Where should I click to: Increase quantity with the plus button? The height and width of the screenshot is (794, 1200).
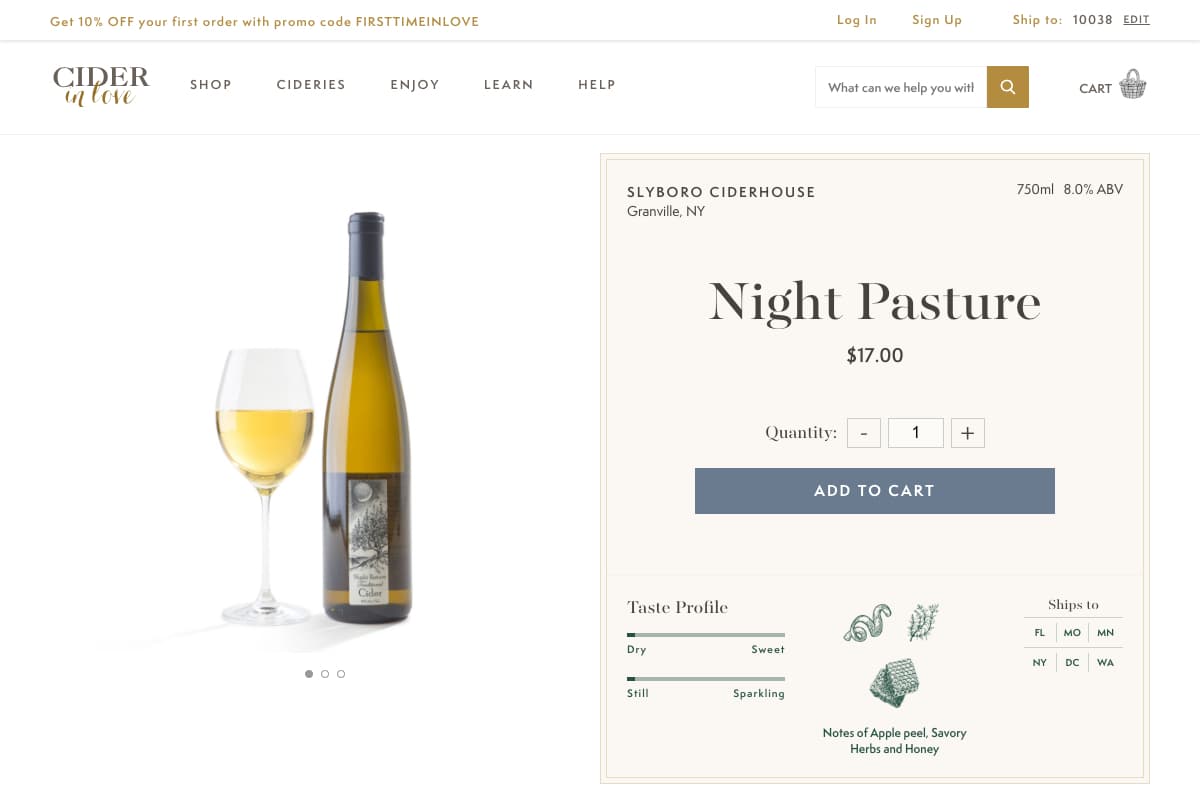coord(967,433)
